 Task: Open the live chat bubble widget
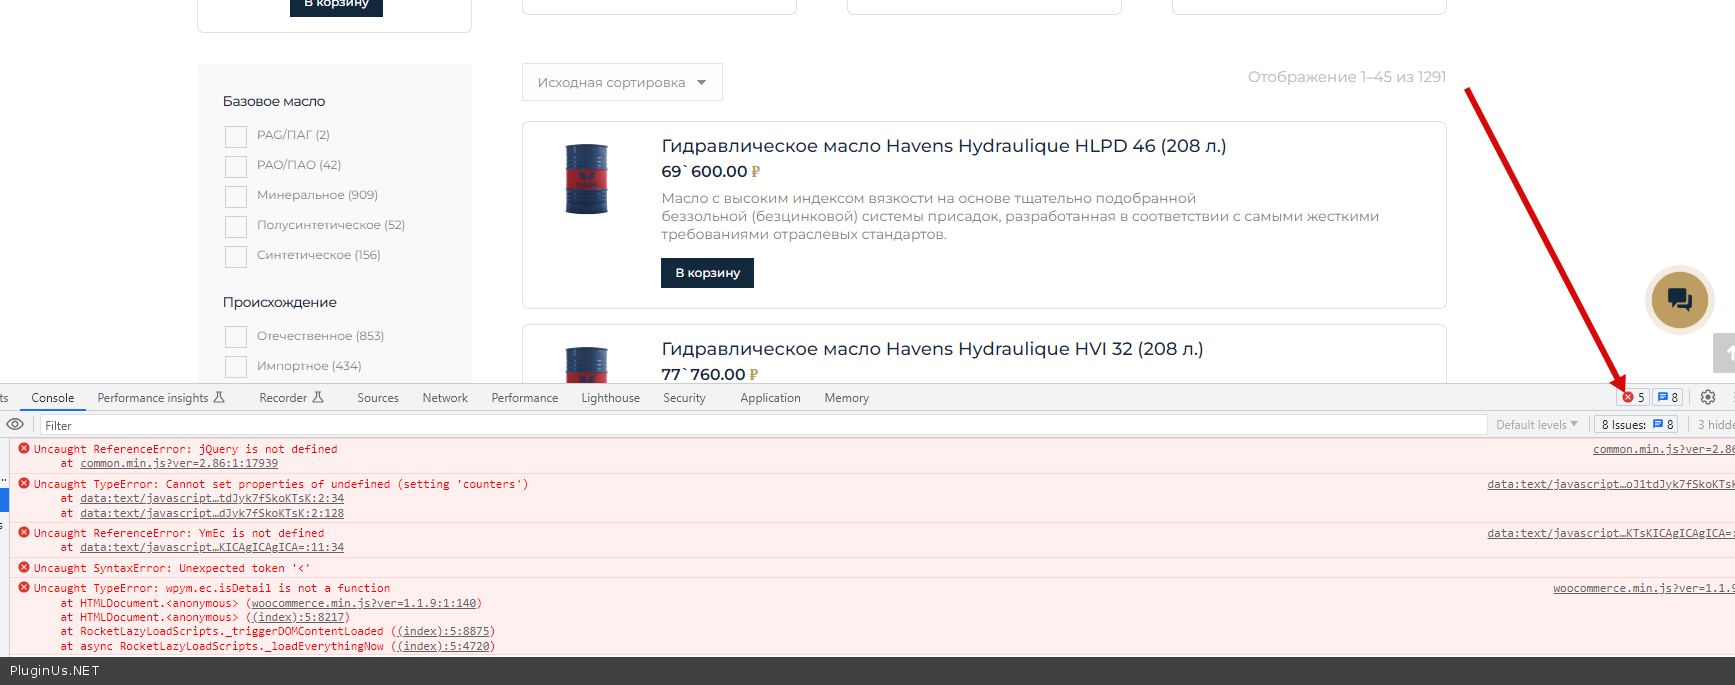pyautogui.click(x=1679, y=299)
